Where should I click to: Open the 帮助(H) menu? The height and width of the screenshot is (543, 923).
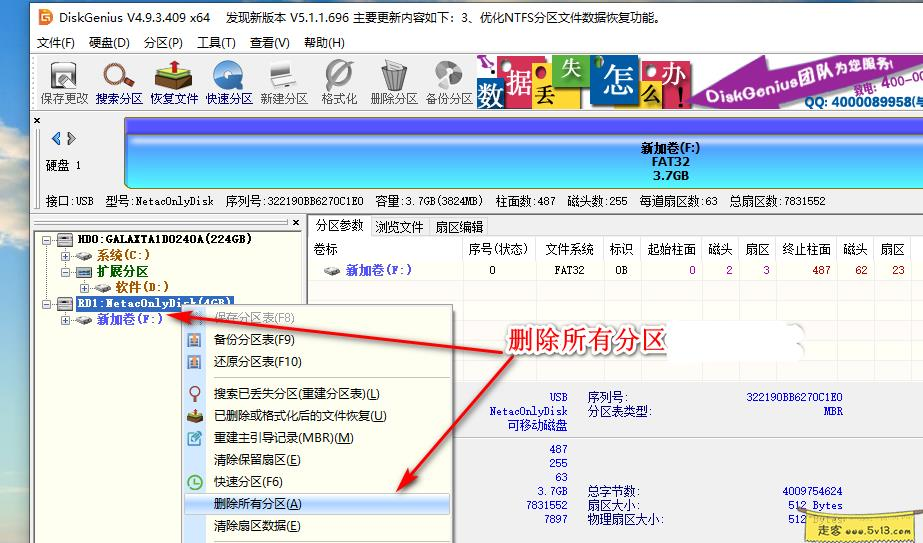pos(324,42)
